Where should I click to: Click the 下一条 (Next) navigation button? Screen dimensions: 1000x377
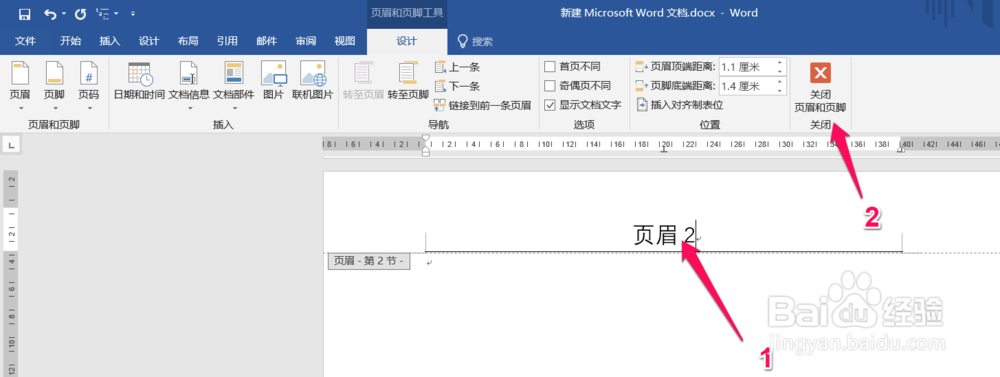457,86
